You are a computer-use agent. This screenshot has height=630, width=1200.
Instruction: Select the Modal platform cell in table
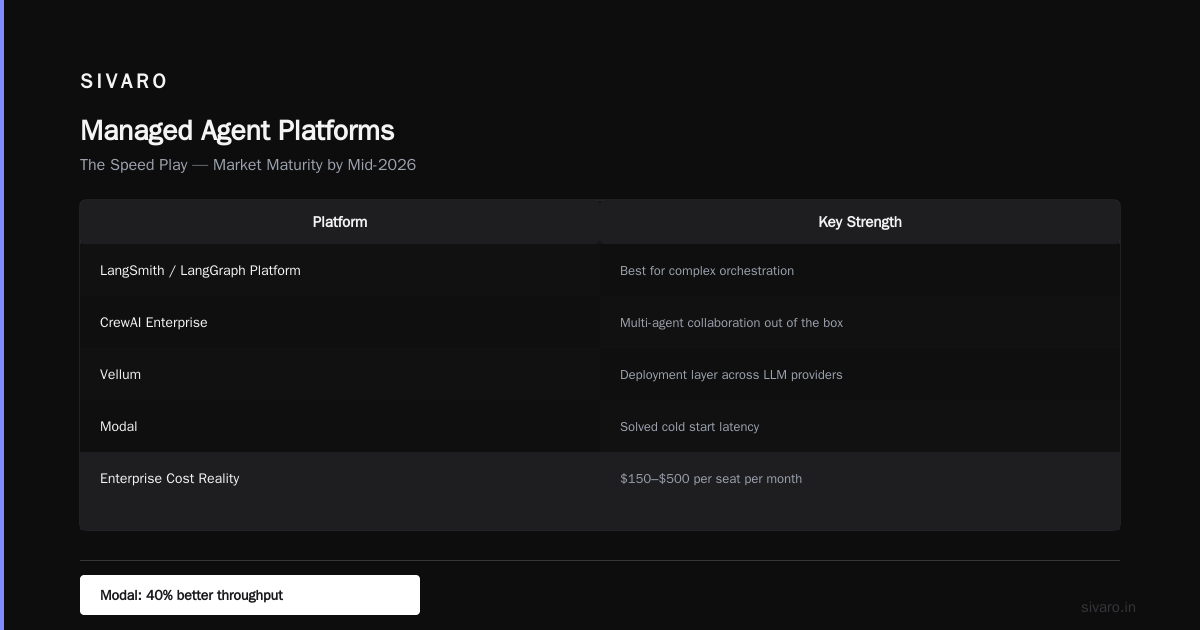click(340, 426)
